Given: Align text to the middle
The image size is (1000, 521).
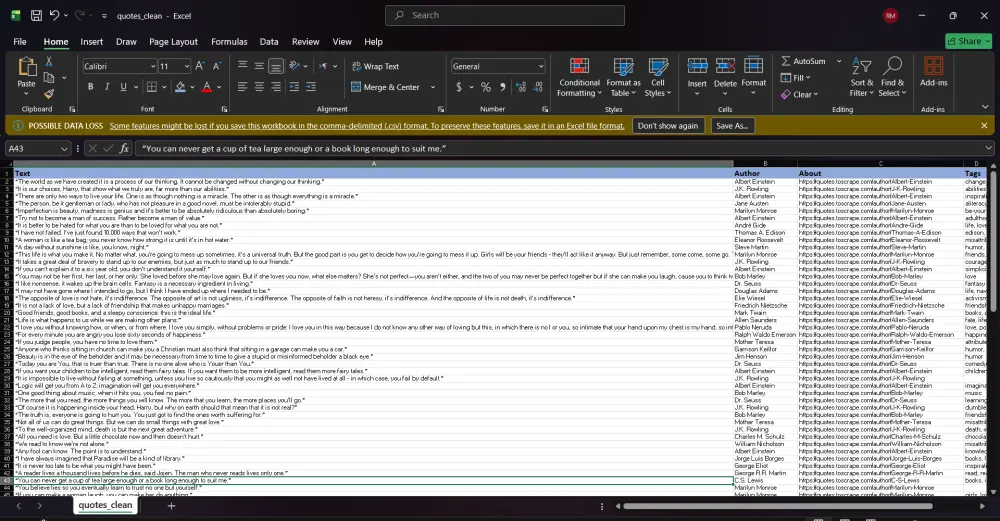Looking at the screenshot, I should point(259,66).
